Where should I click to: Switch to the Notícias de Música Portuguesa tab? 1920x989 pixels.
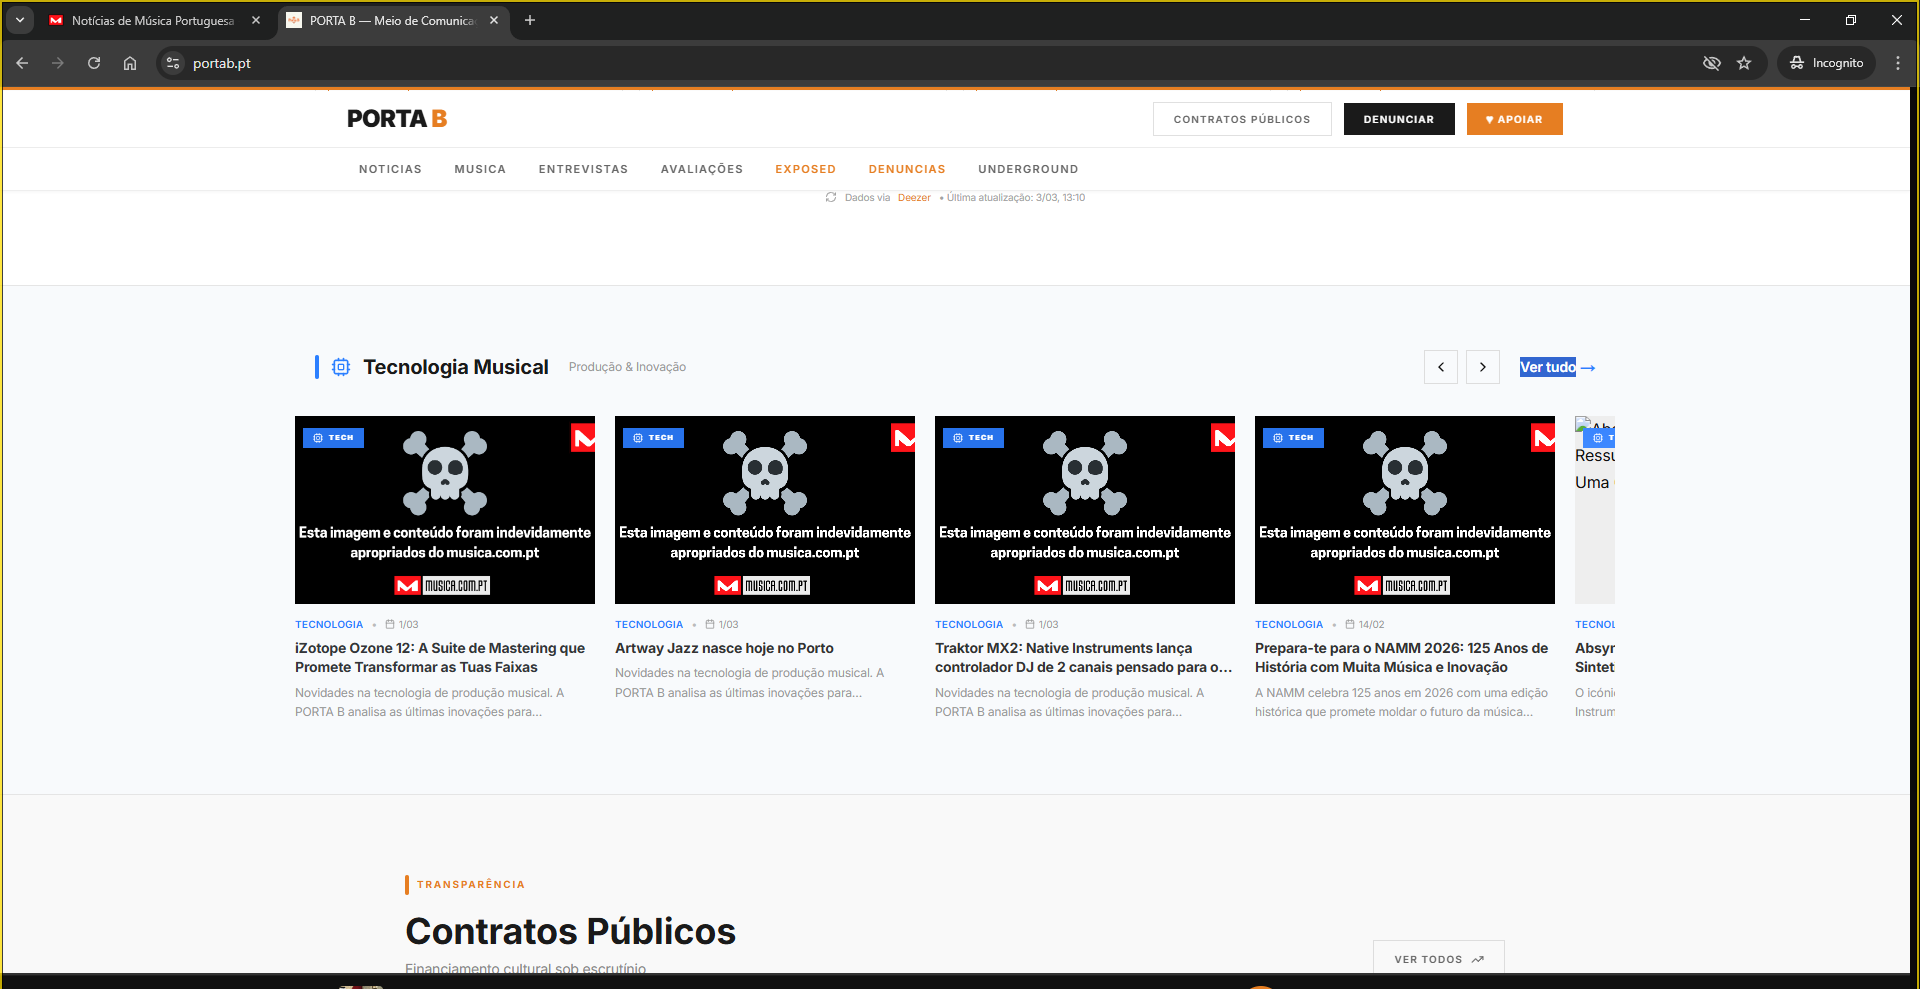coord(152,20)
